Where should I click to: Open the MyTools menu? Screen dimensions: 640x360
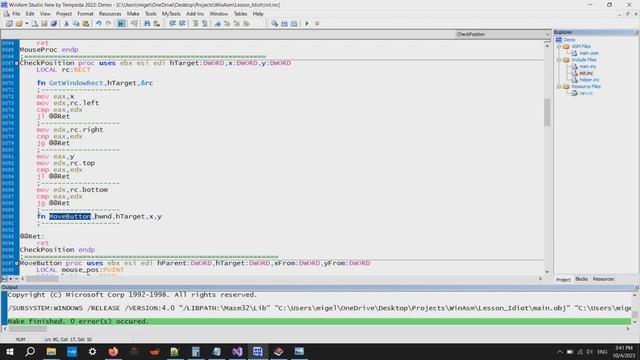coord(171,14)
